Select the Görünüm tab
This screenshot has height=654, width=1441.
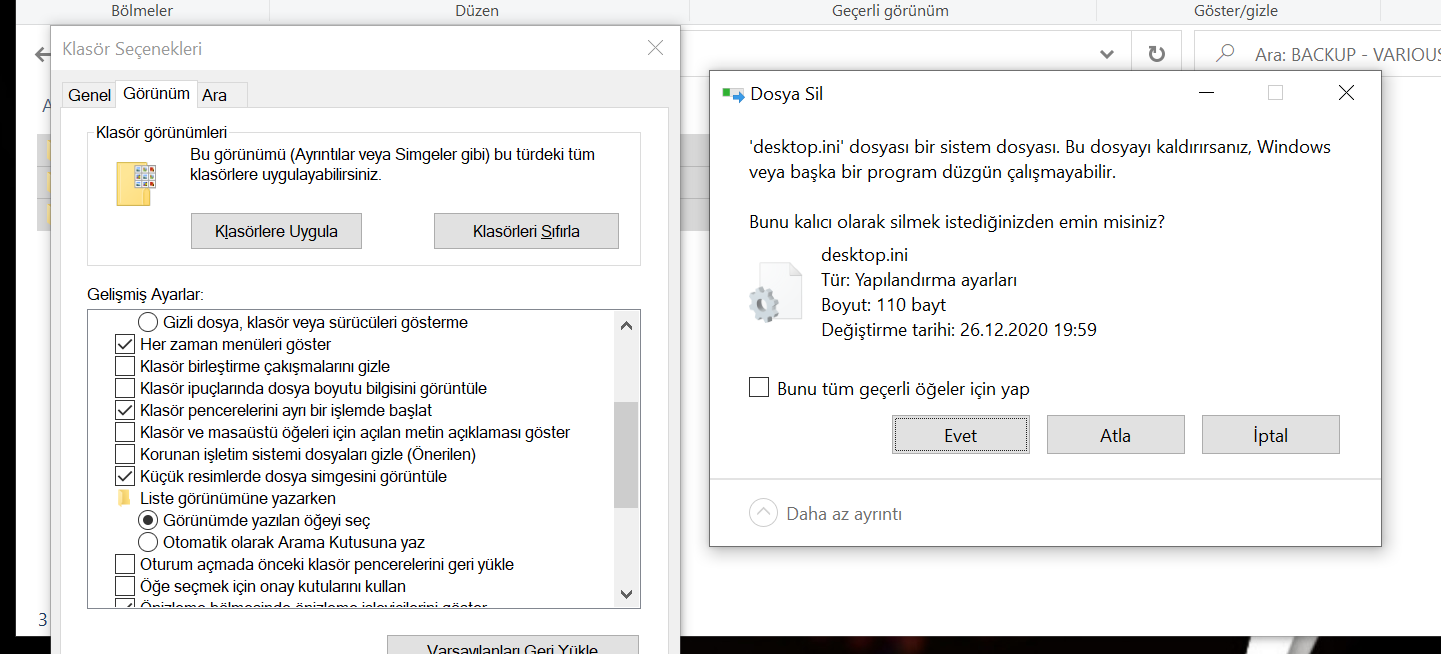[x=156, y=93]
